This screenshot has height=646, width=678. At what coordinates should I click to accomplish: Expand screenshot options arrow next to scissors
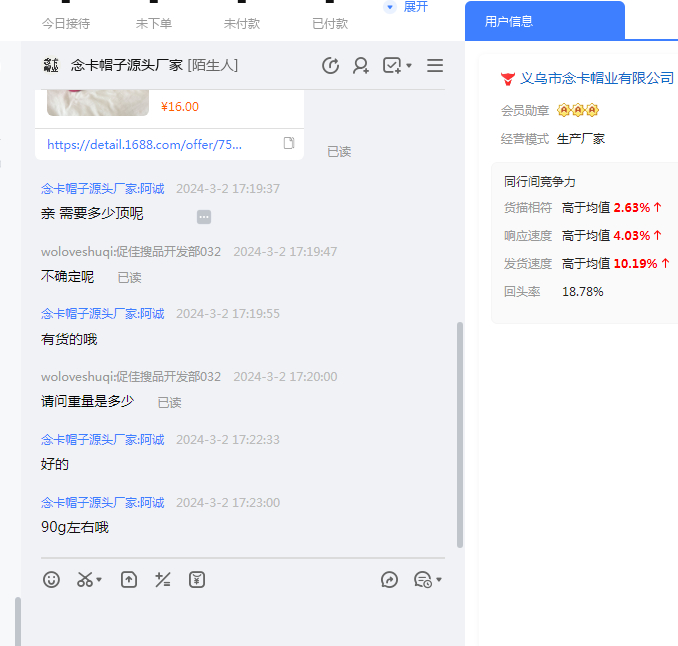point(99,579)
